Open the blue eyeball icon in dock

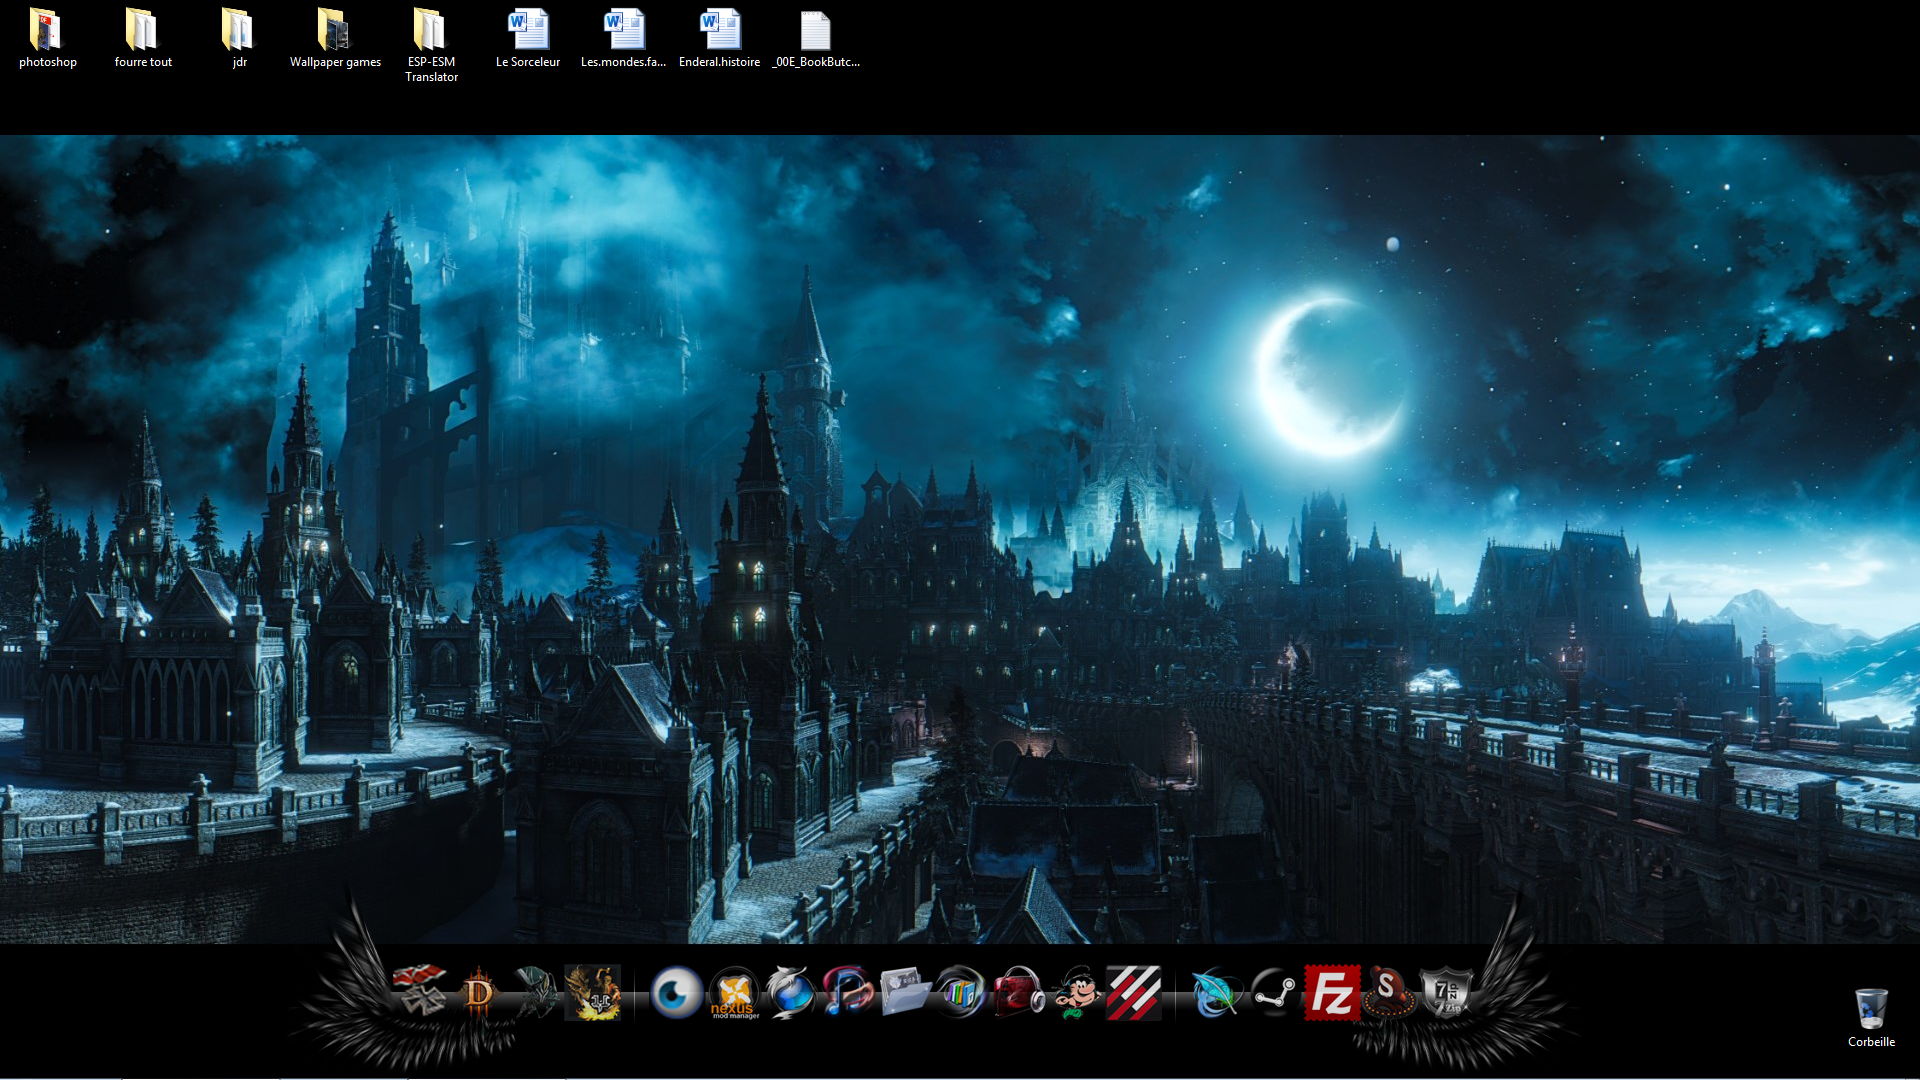tap(677, 993)
